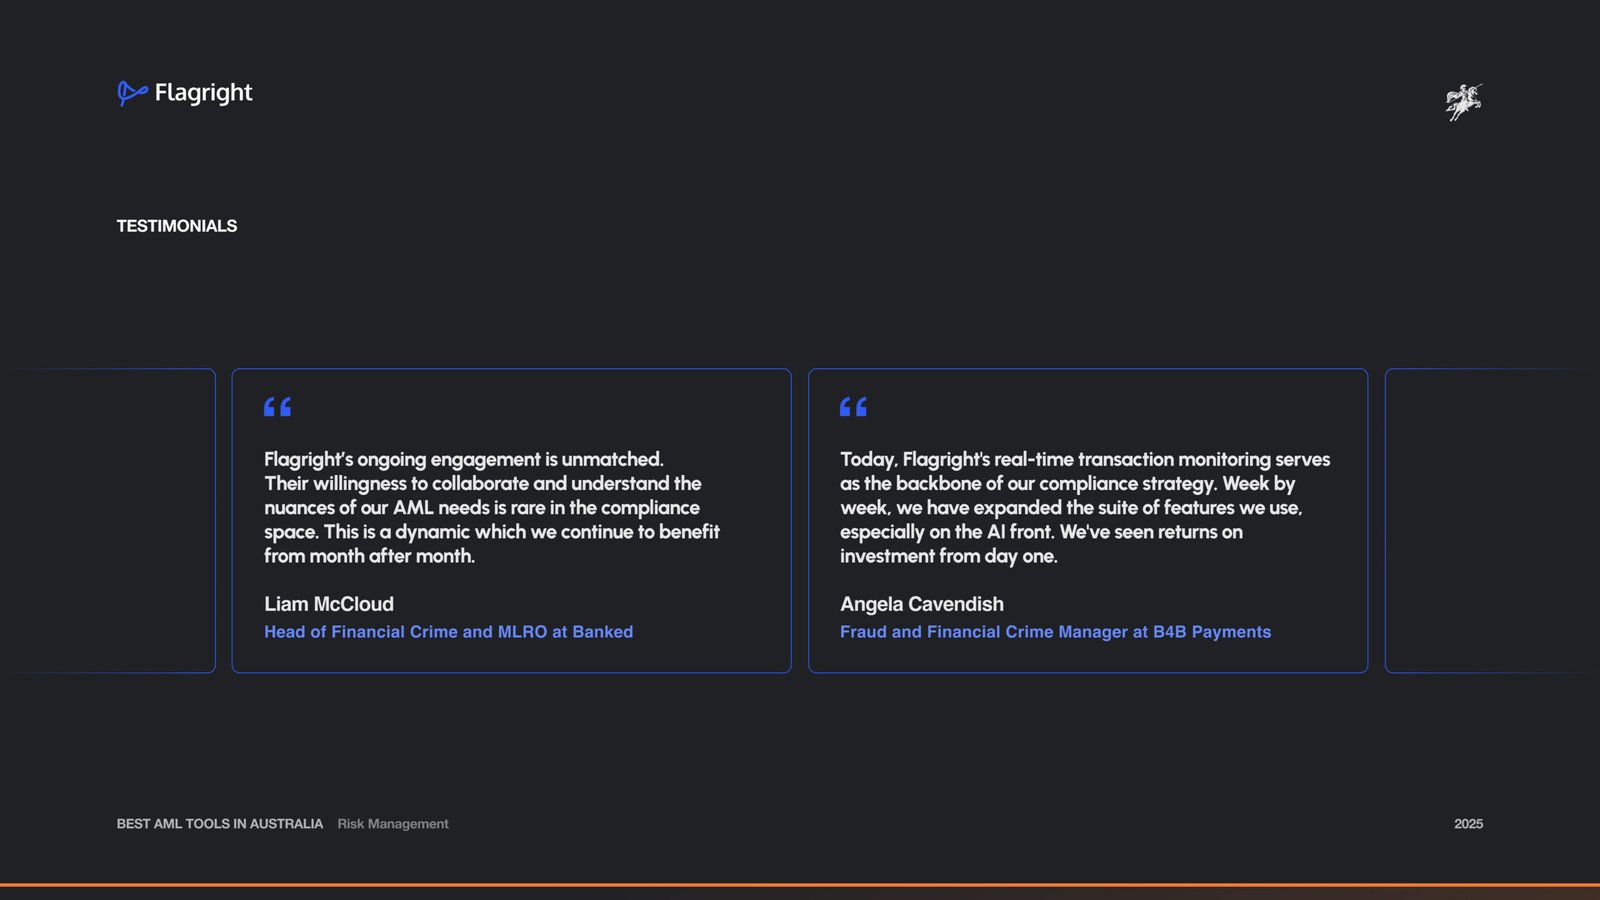Click the Flagright wordmark text

203,93
